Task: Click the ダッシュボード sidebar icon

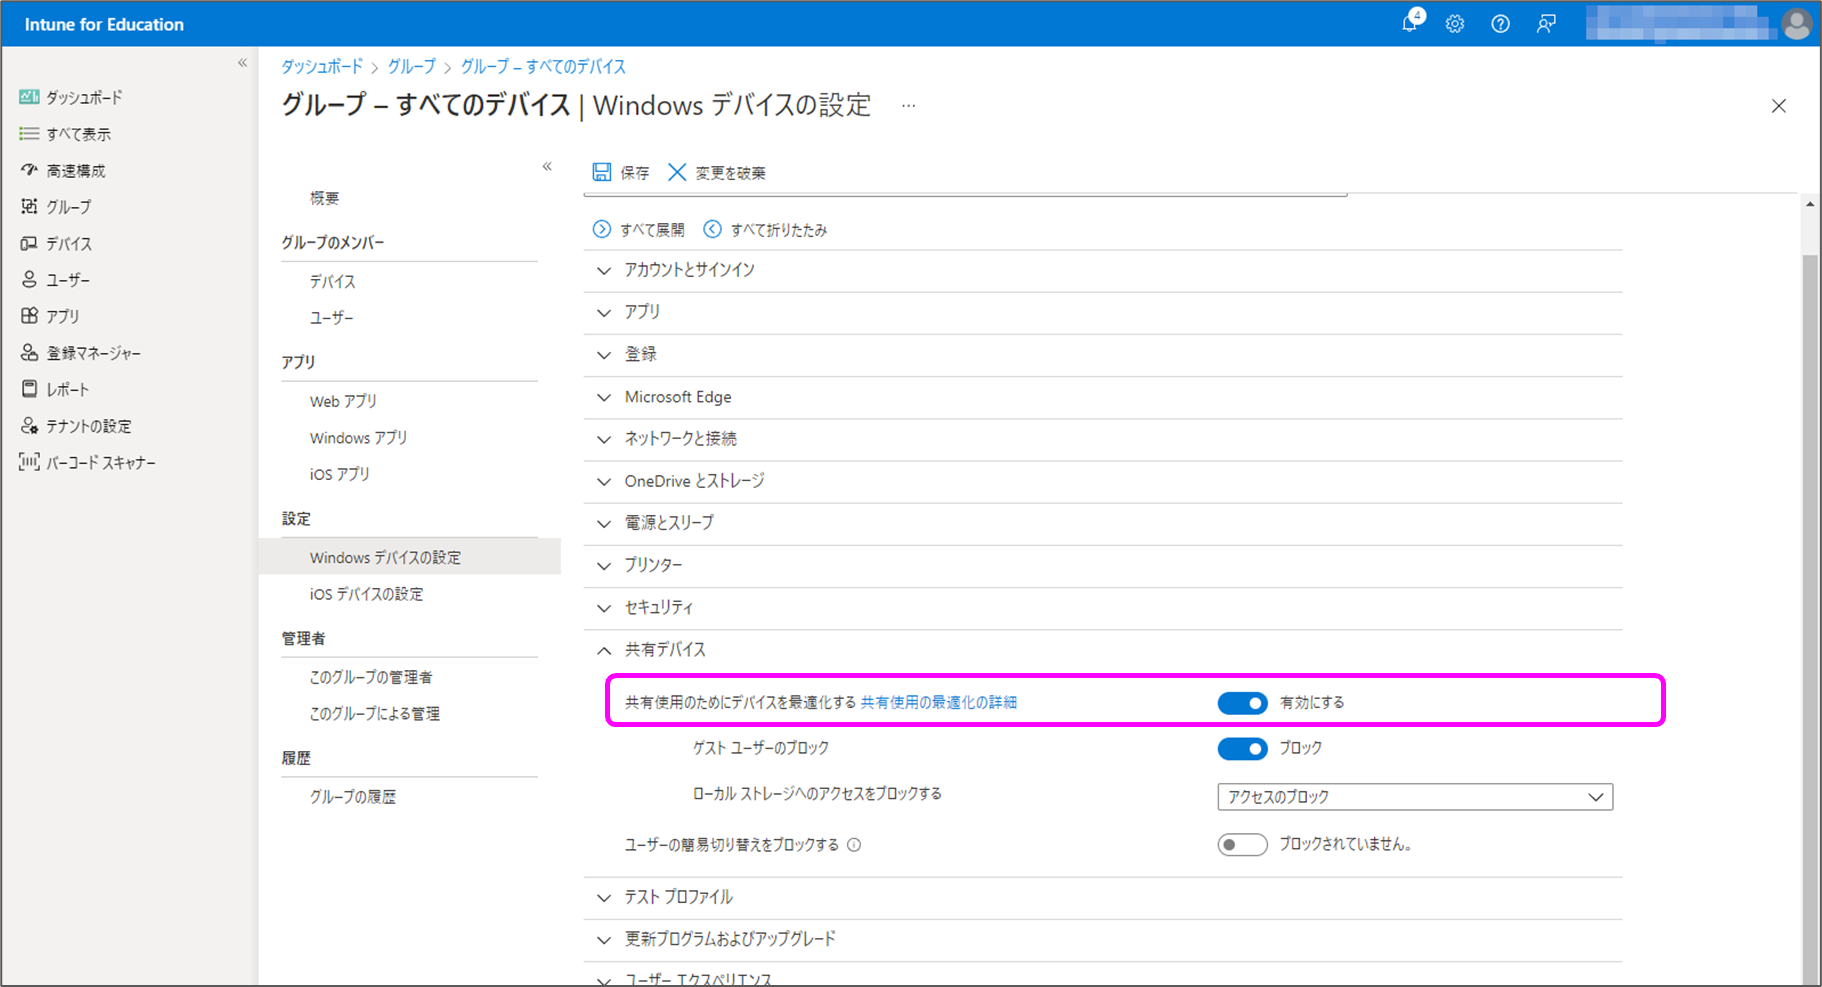Action: click(x=29, y=97)
